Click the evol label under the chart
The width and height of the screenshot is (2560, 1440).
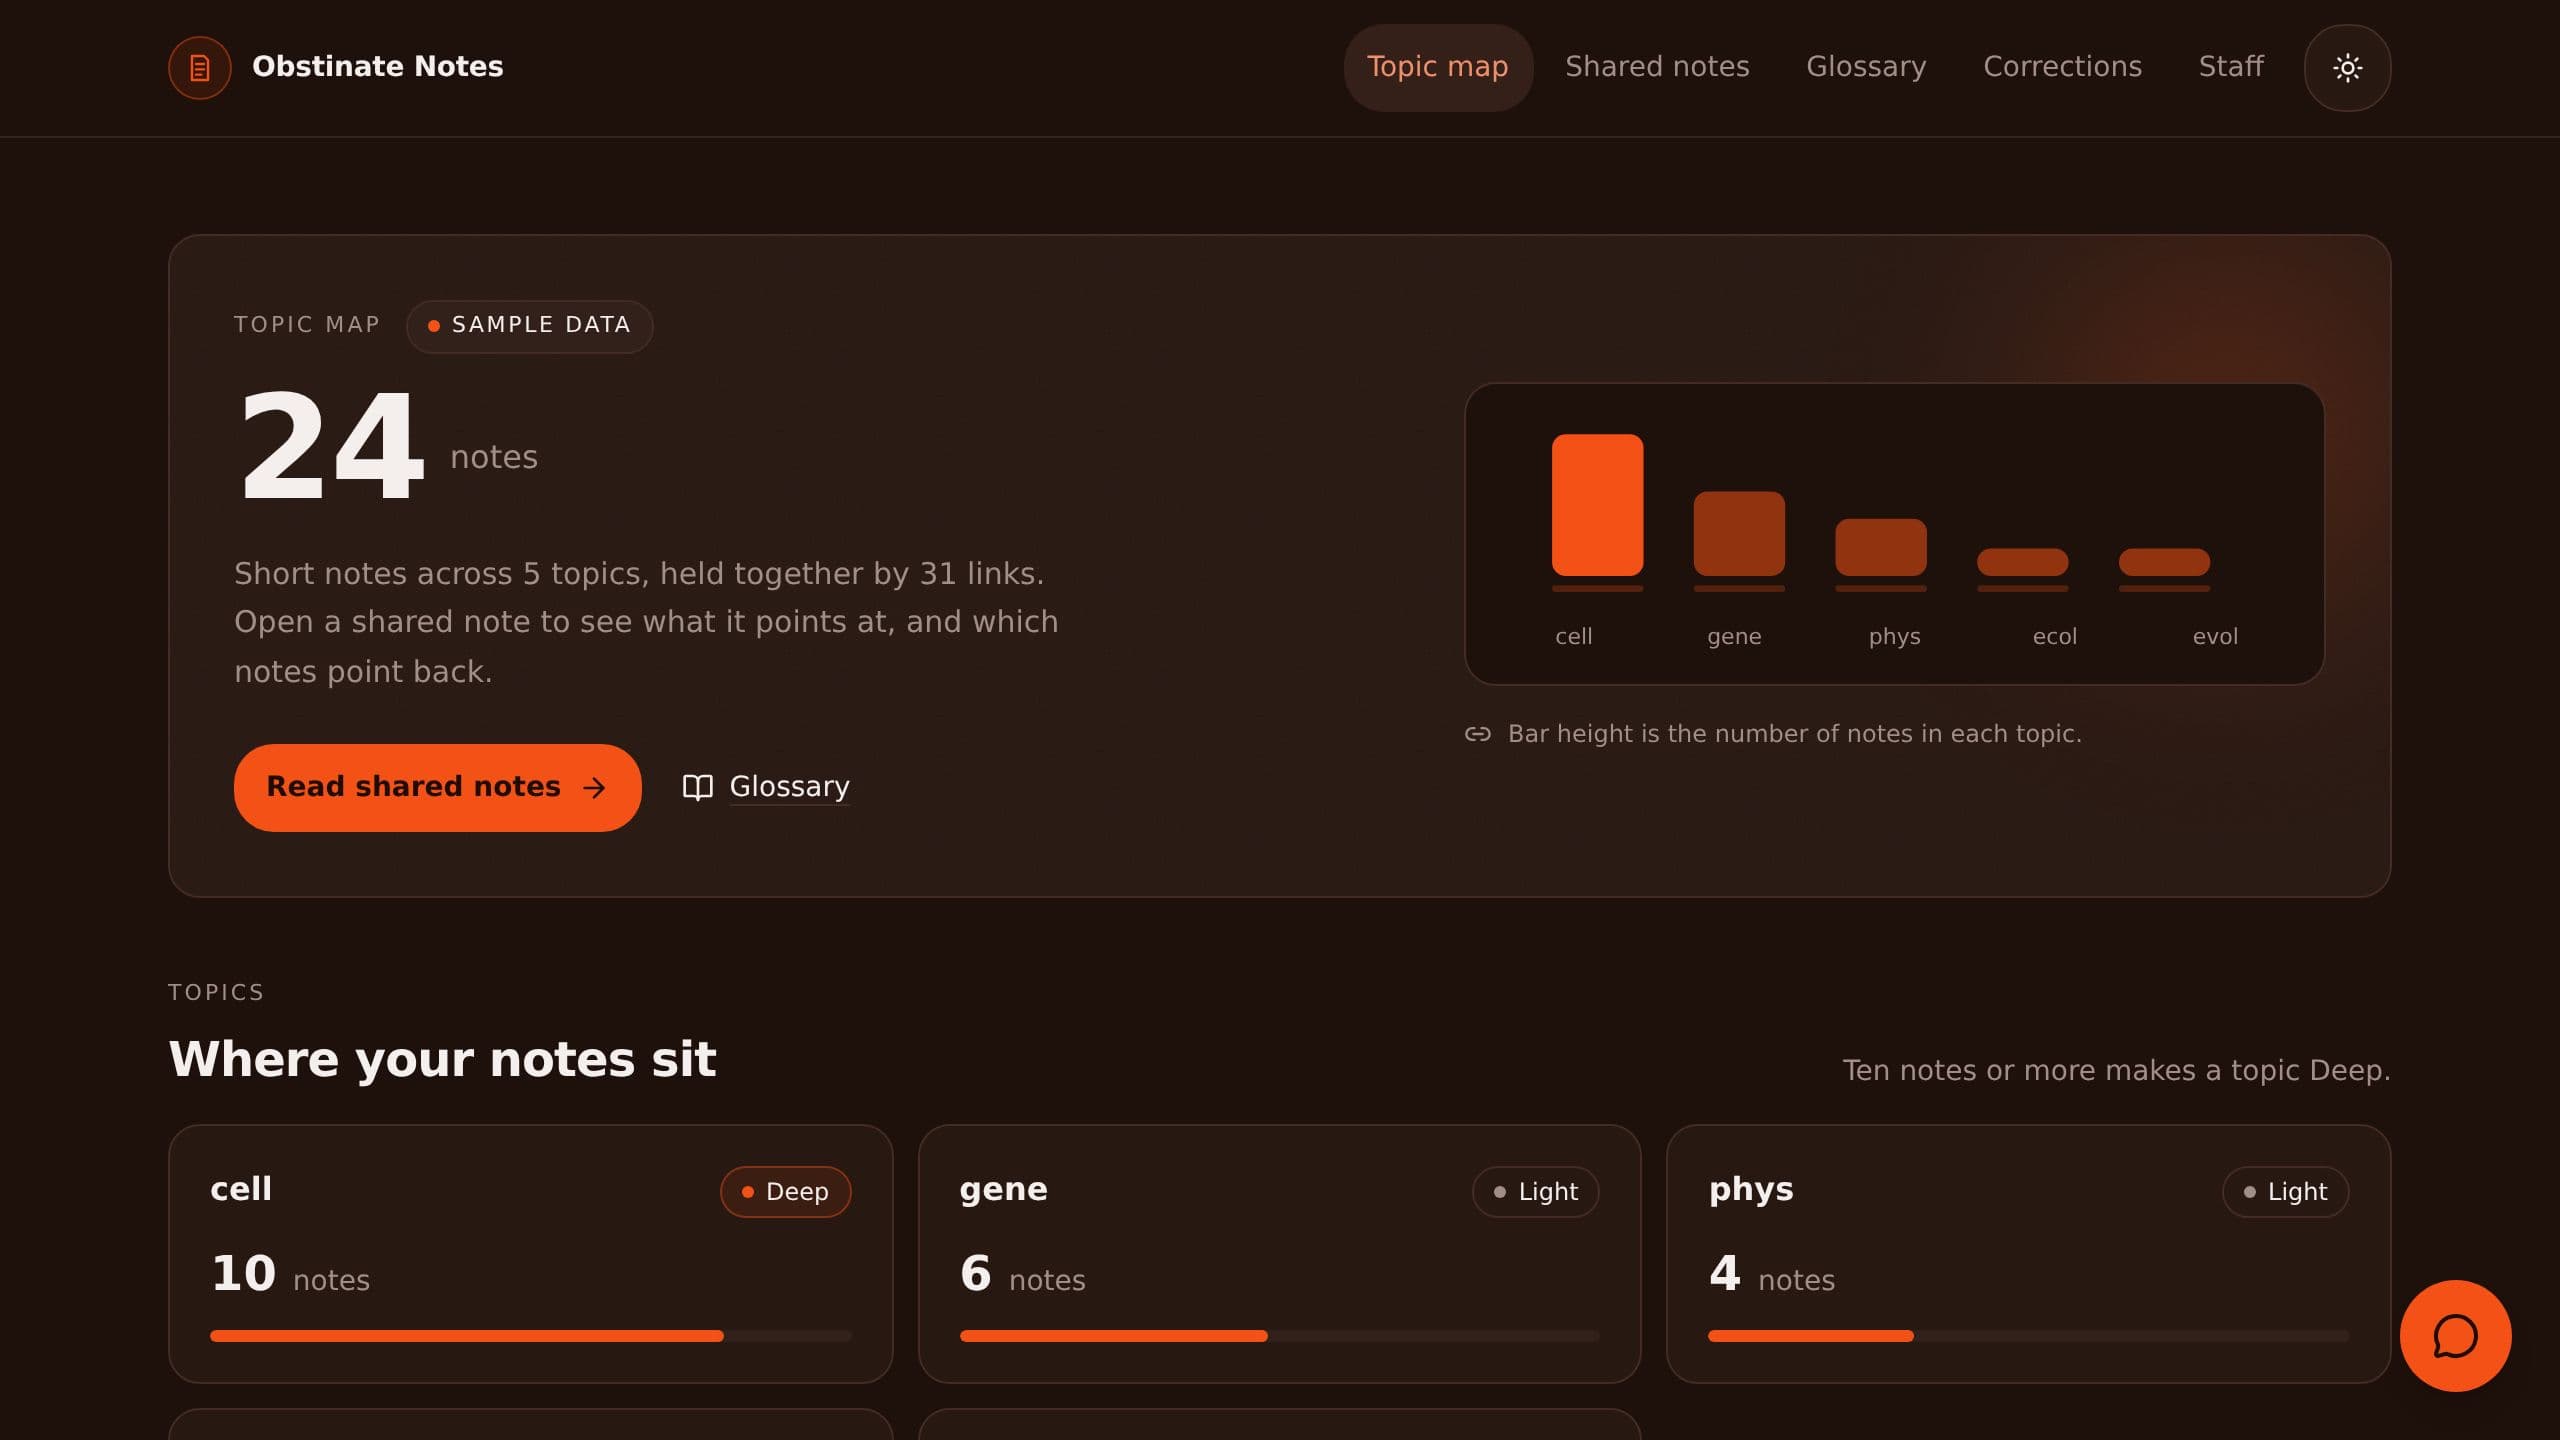(2215, 636)
